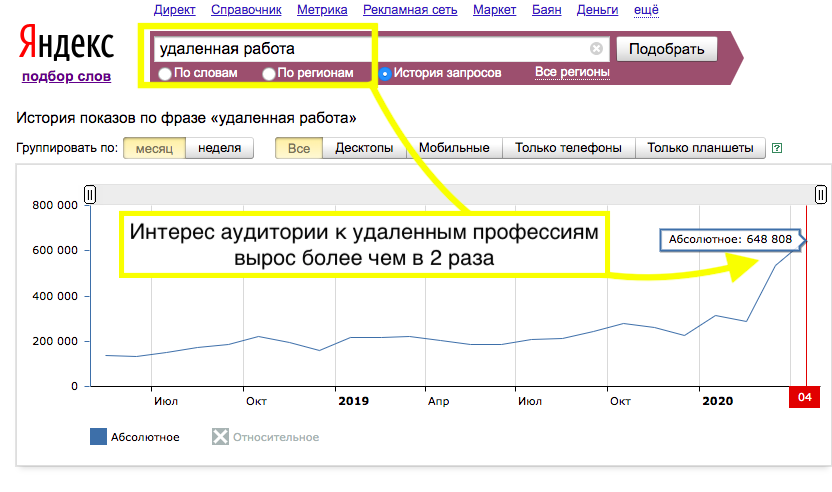832x492 pixels.
Task: Open the Метрика link
Action: pos(322,10)
